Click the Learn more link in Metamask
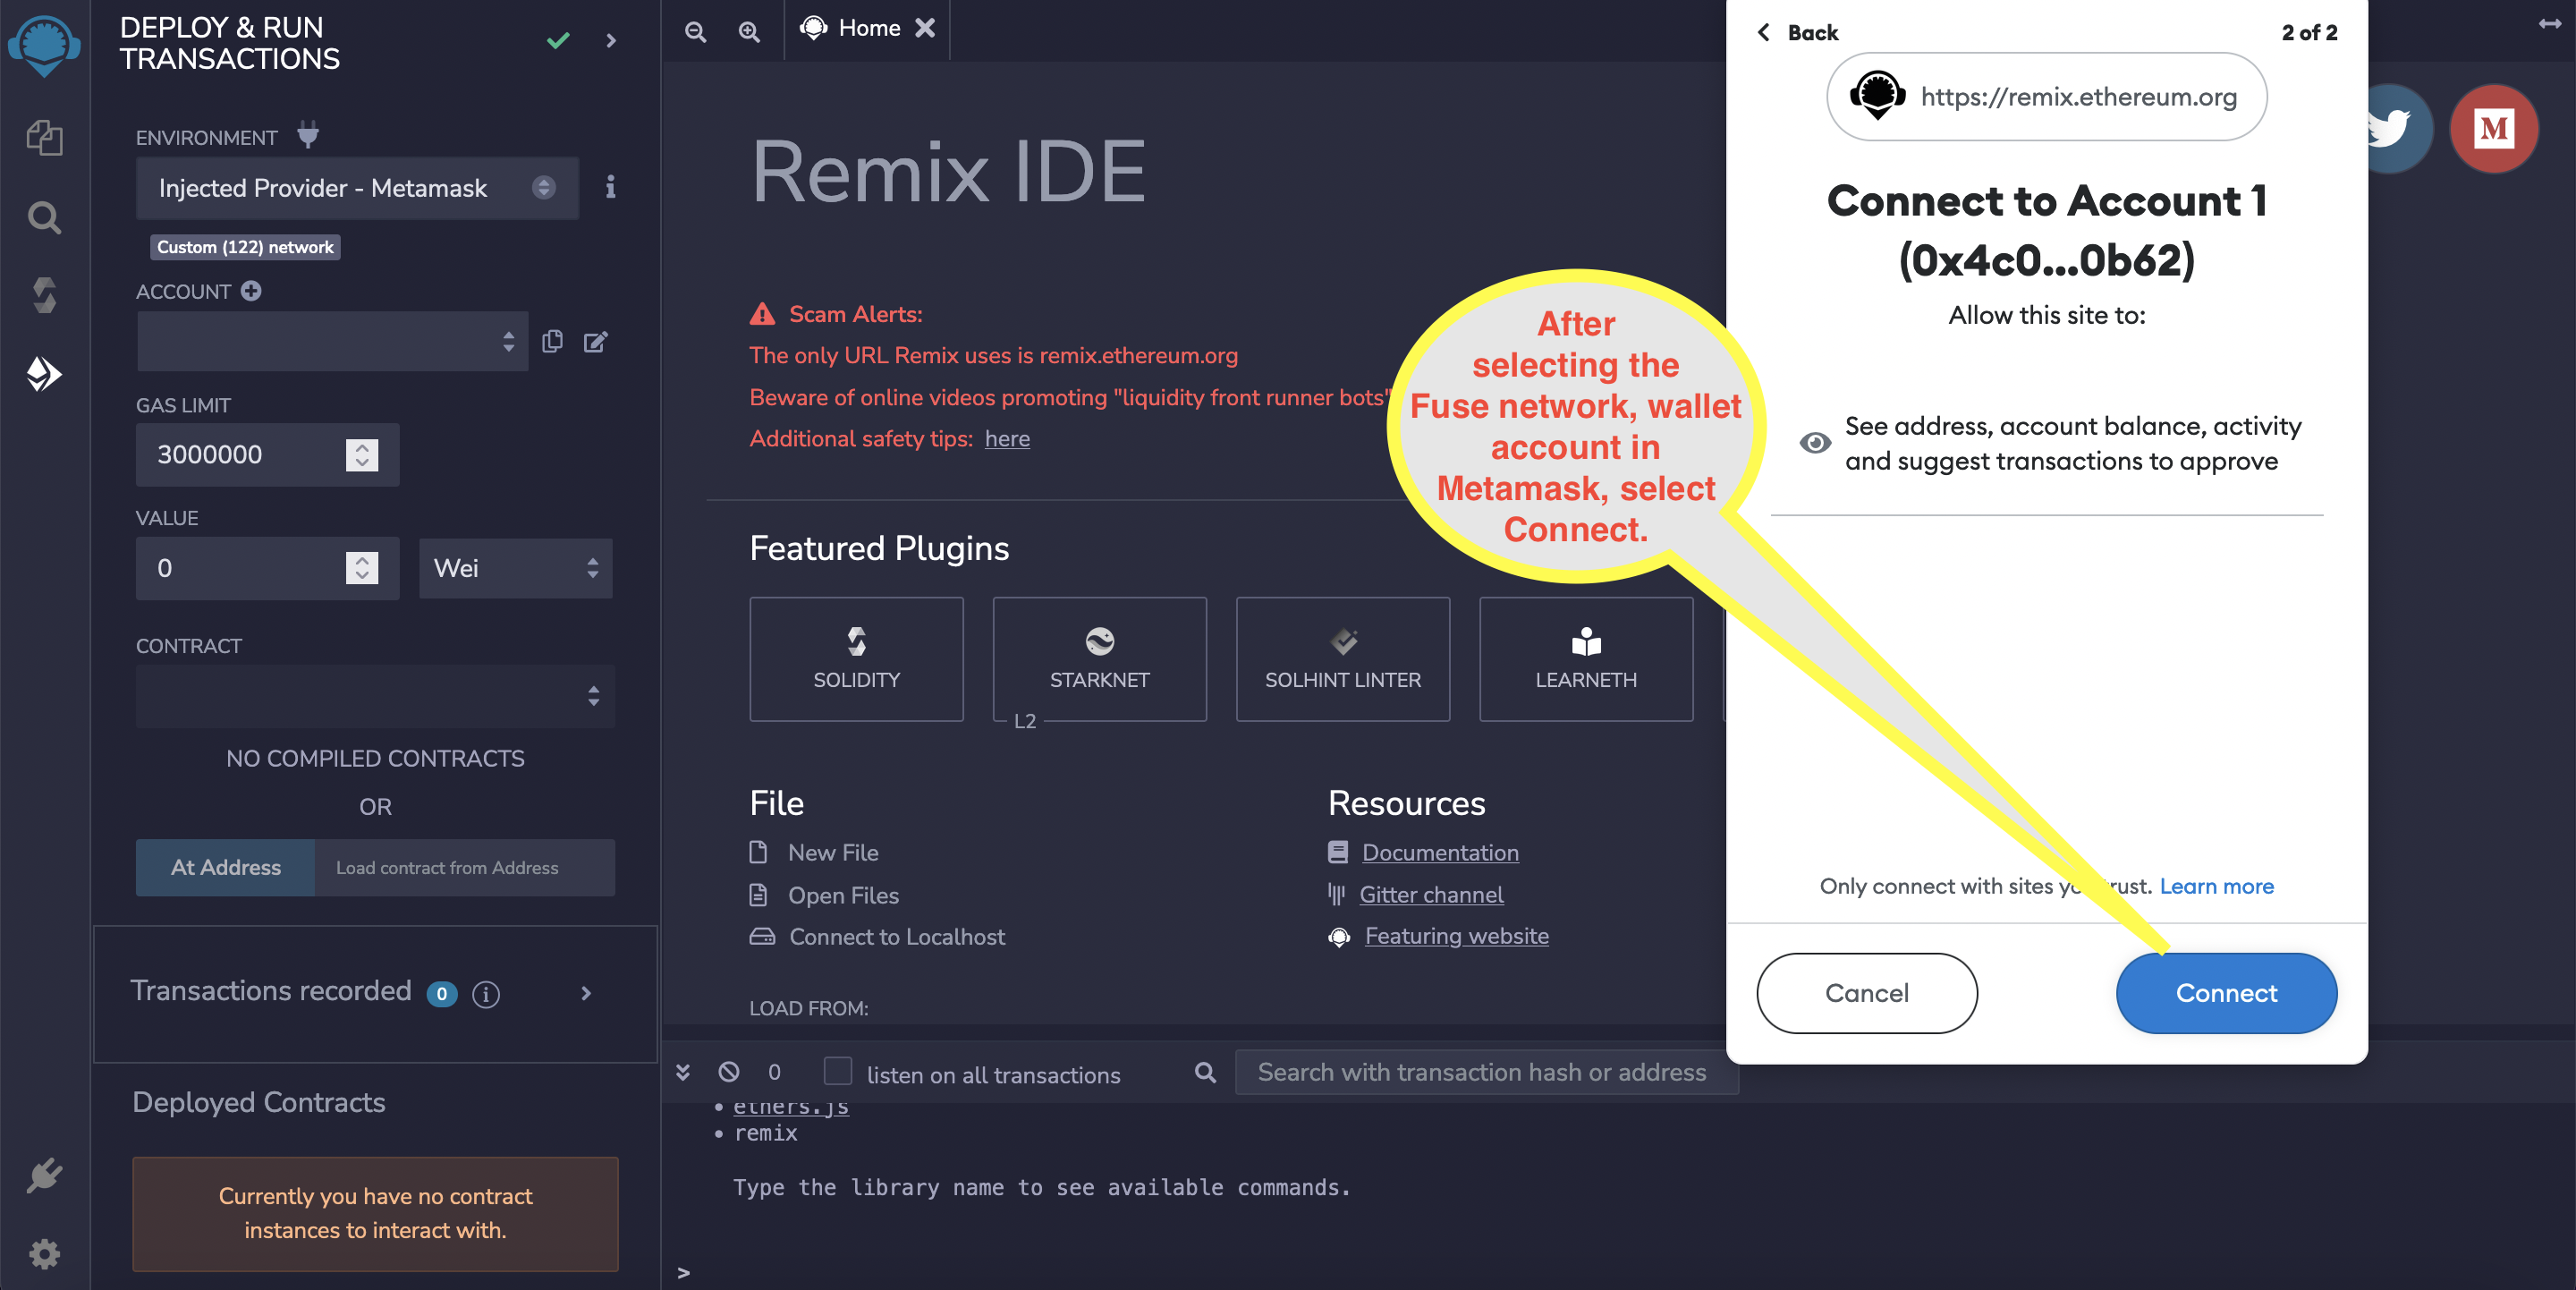 click(x=2216, y=886)
